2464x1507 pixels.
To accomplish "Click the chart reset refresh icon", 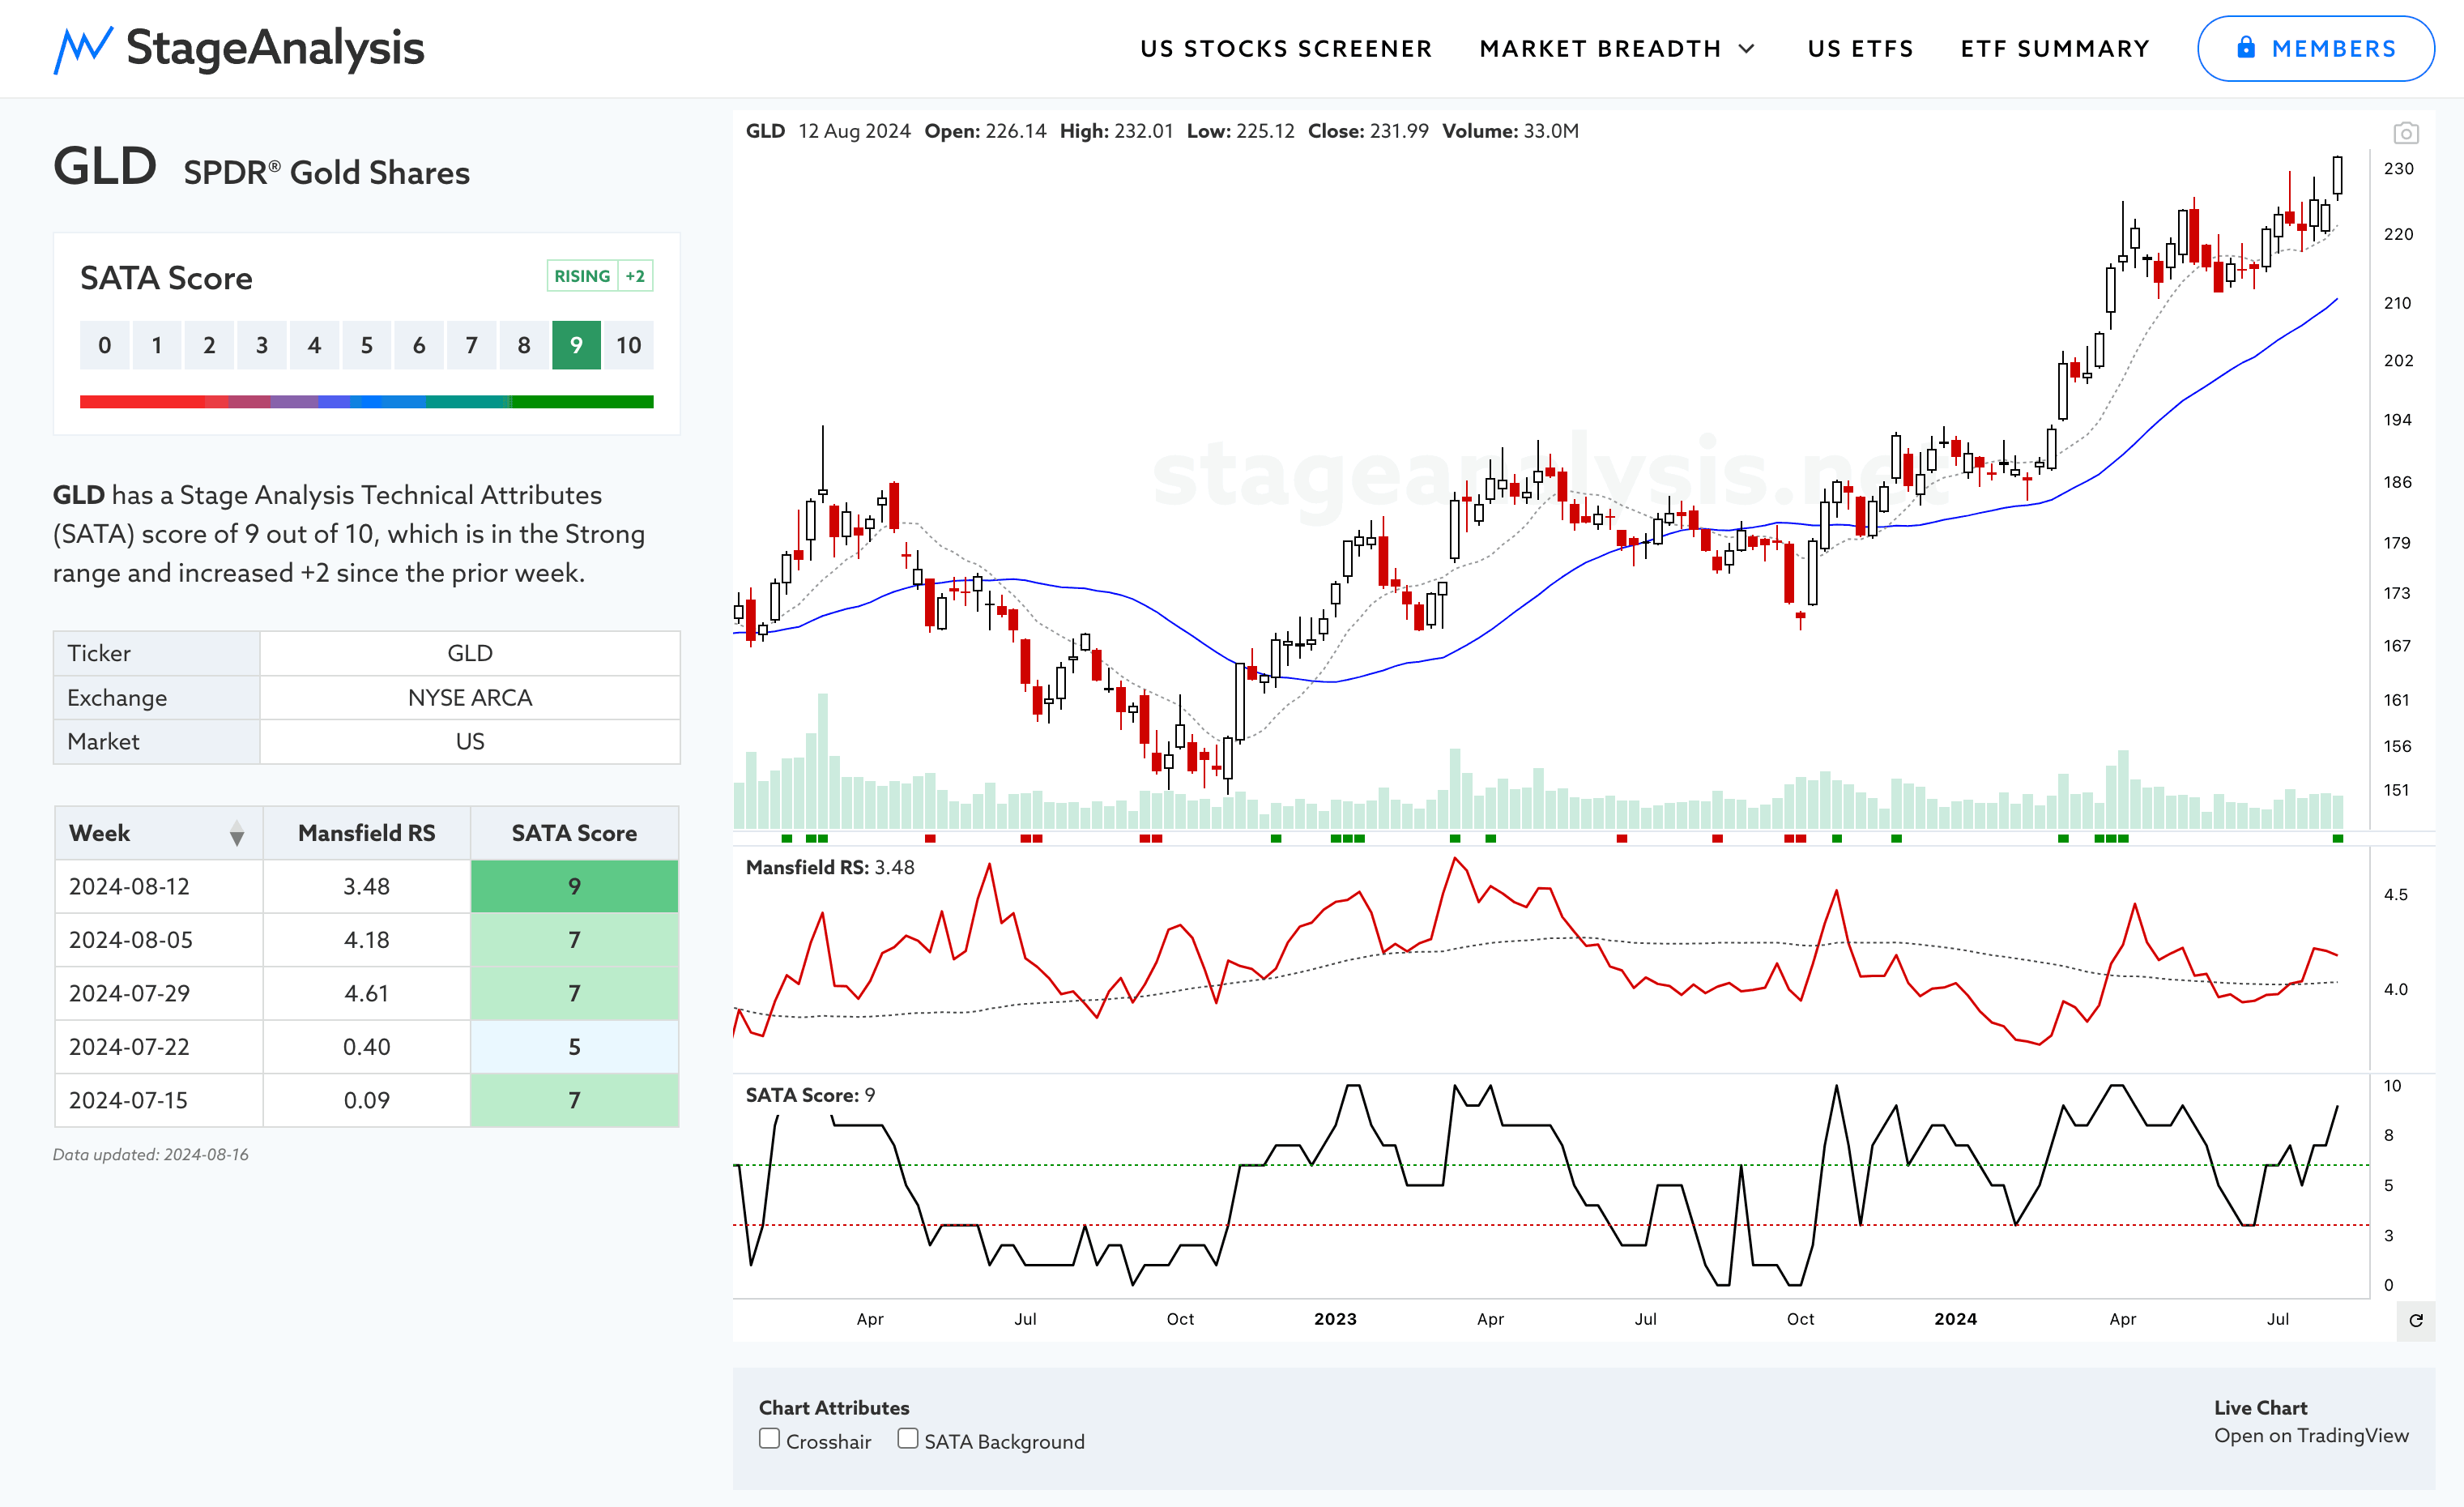I will (2416, 1320).
